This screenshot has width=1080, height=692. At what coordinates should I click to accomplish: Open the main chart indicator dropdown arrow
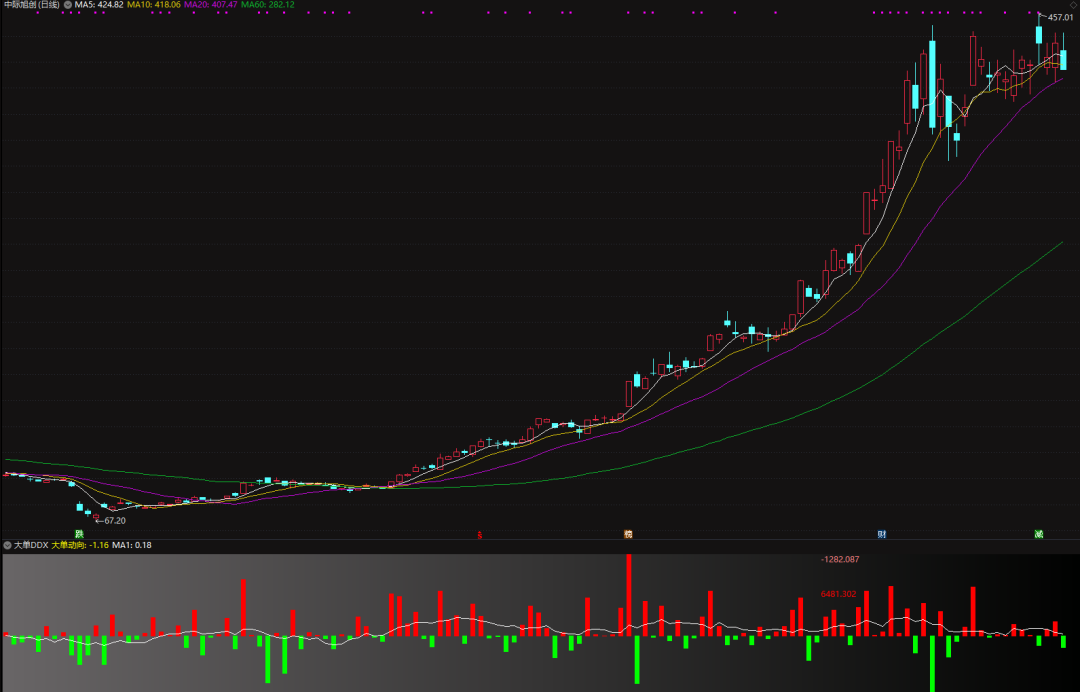[67, 5]
